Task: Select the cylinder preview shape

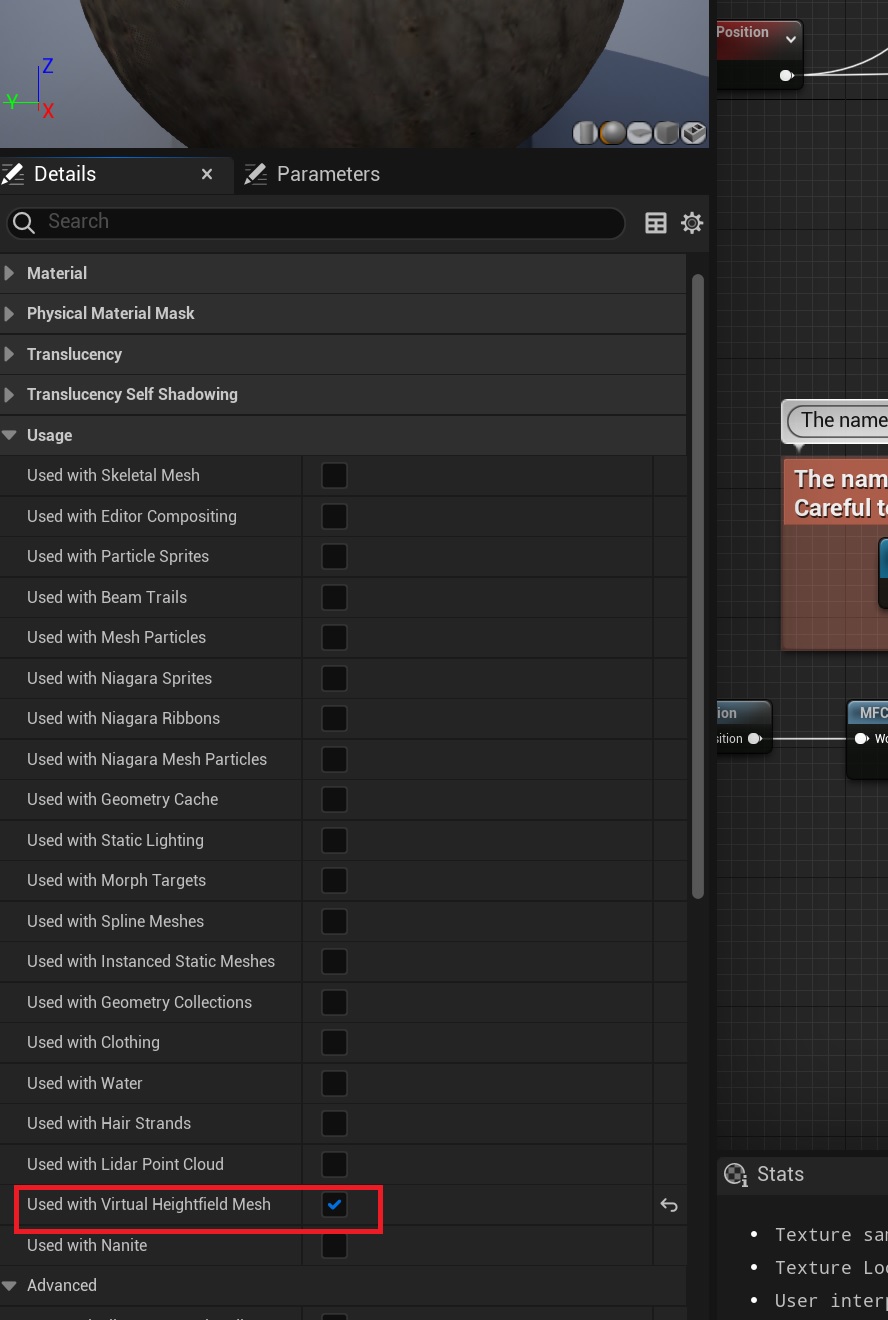Action: (x=585, y=133)
